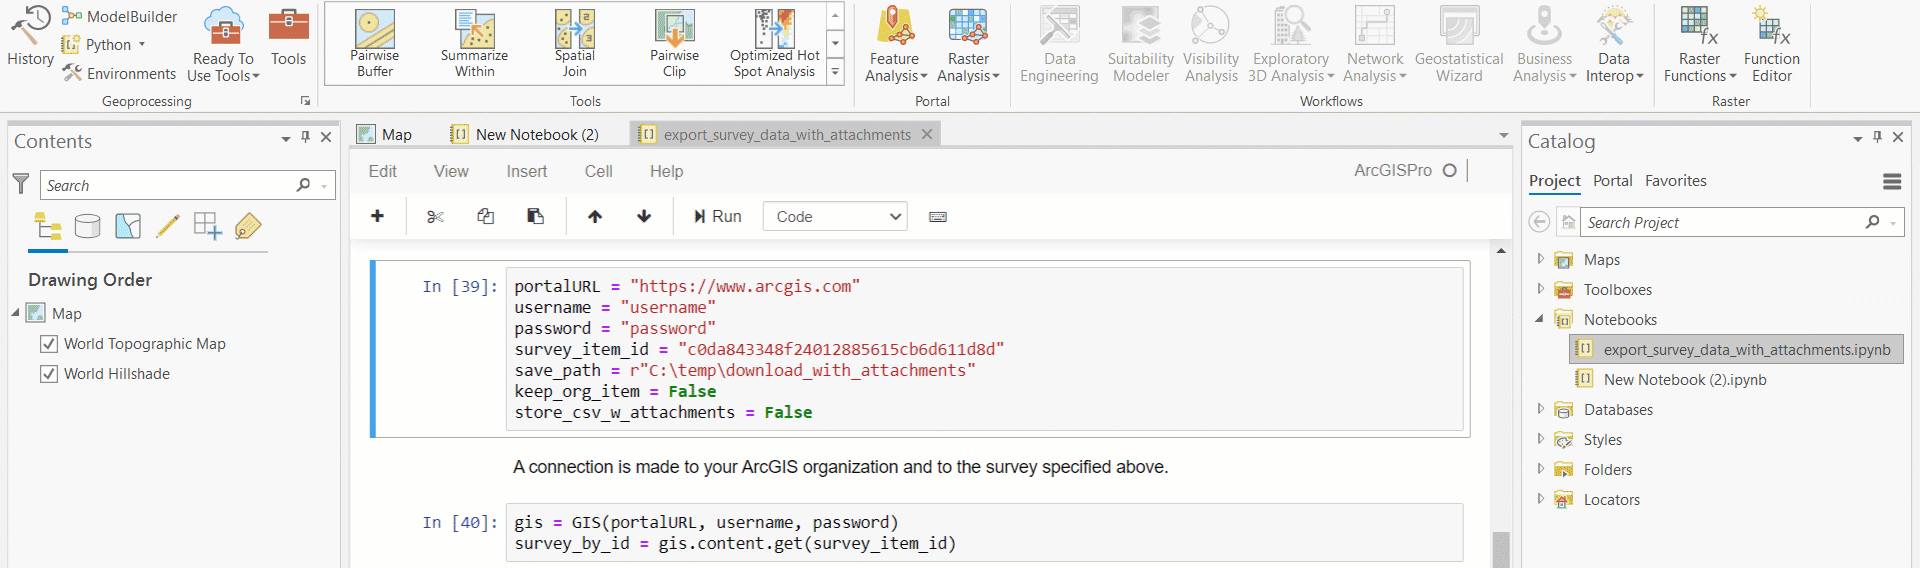
Task: Open the Python window button
Action: pyautogui.click(x=103, y=44)
